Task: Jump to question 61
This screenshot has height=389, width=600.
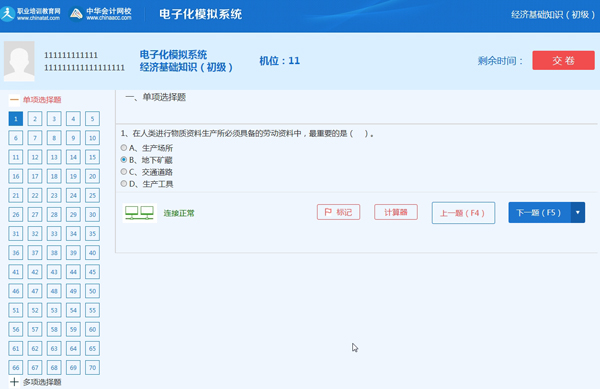Action: tap(16, 348)
